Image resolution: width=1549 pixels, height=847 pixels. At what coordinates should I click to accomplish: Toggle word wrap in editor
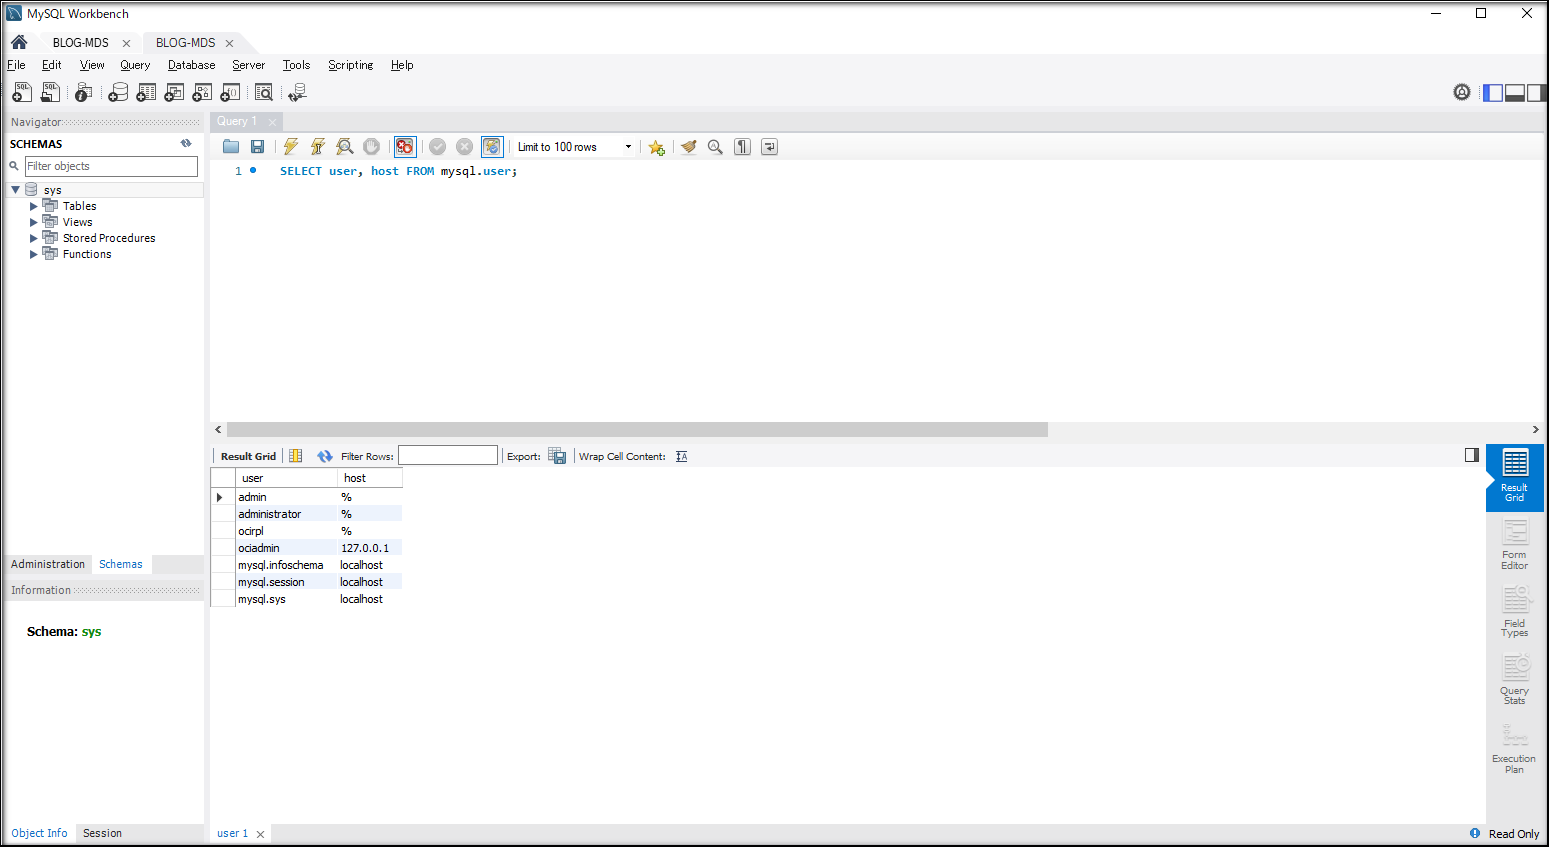point(769,147)
